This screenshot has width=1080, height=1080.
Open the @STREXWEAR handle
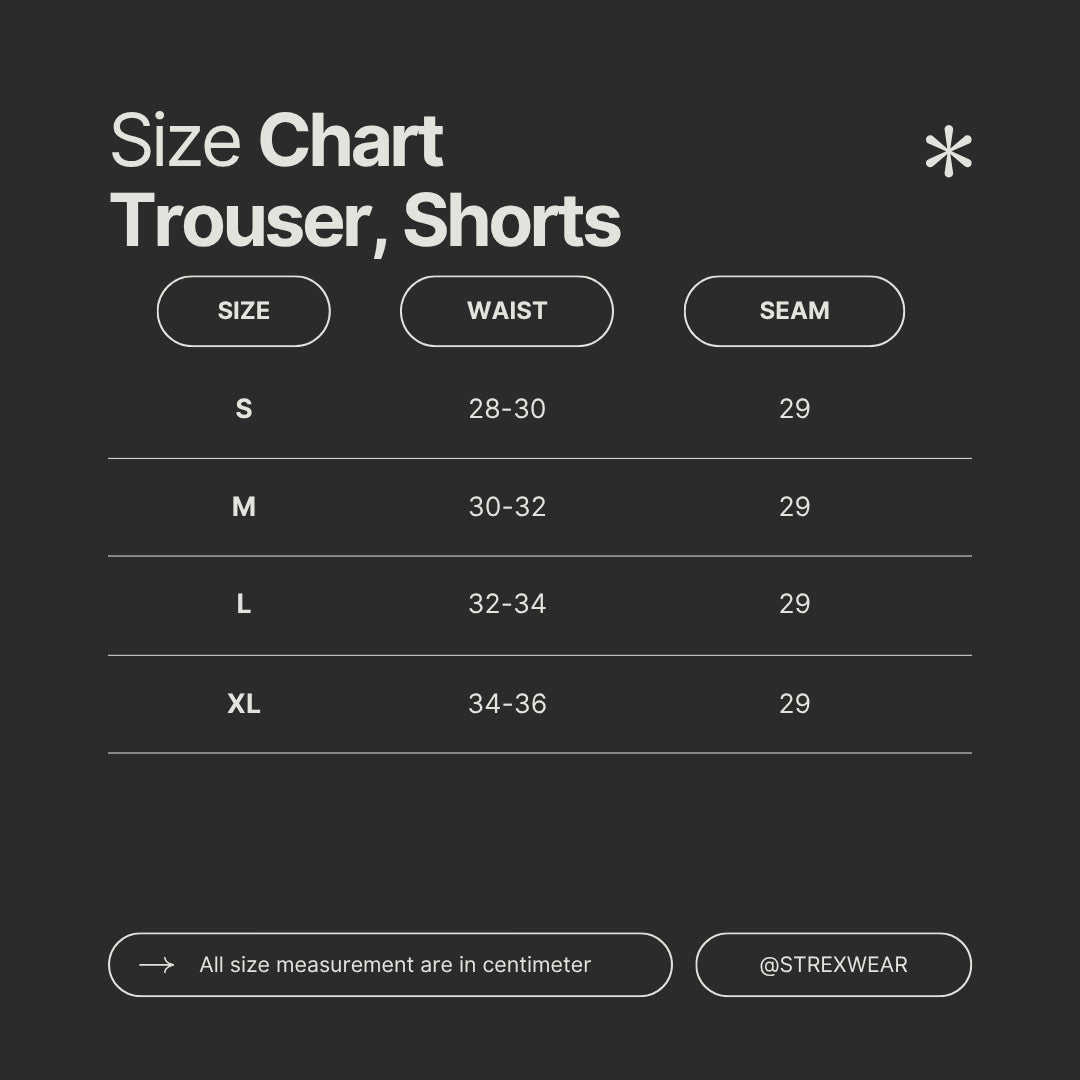(x=833, y=965)
